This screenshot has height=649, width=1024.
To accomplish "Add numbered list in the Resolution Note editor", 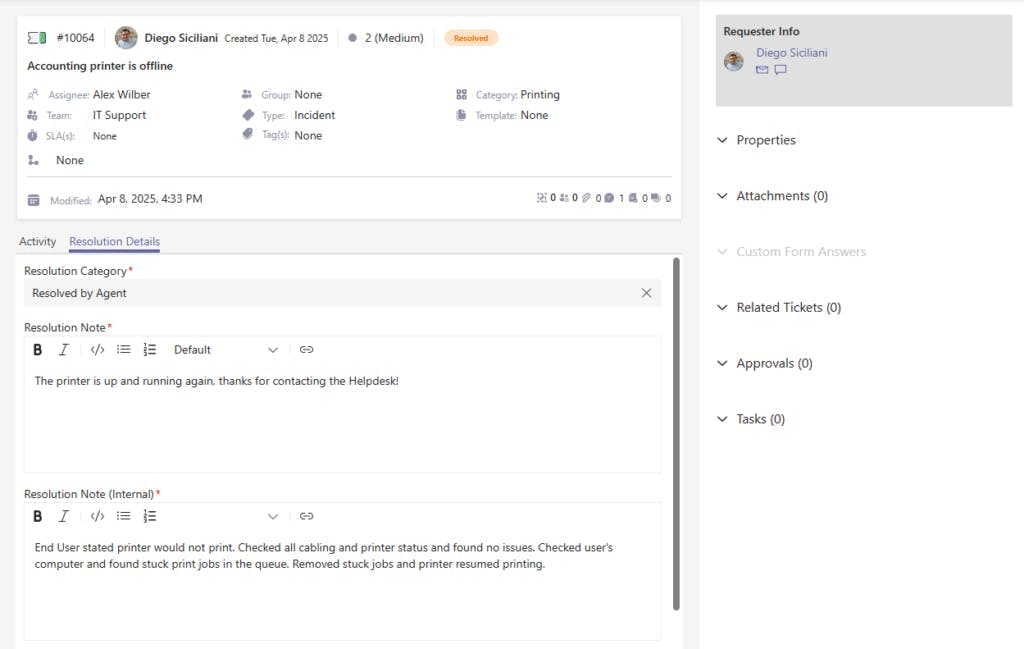I will 150,350.
